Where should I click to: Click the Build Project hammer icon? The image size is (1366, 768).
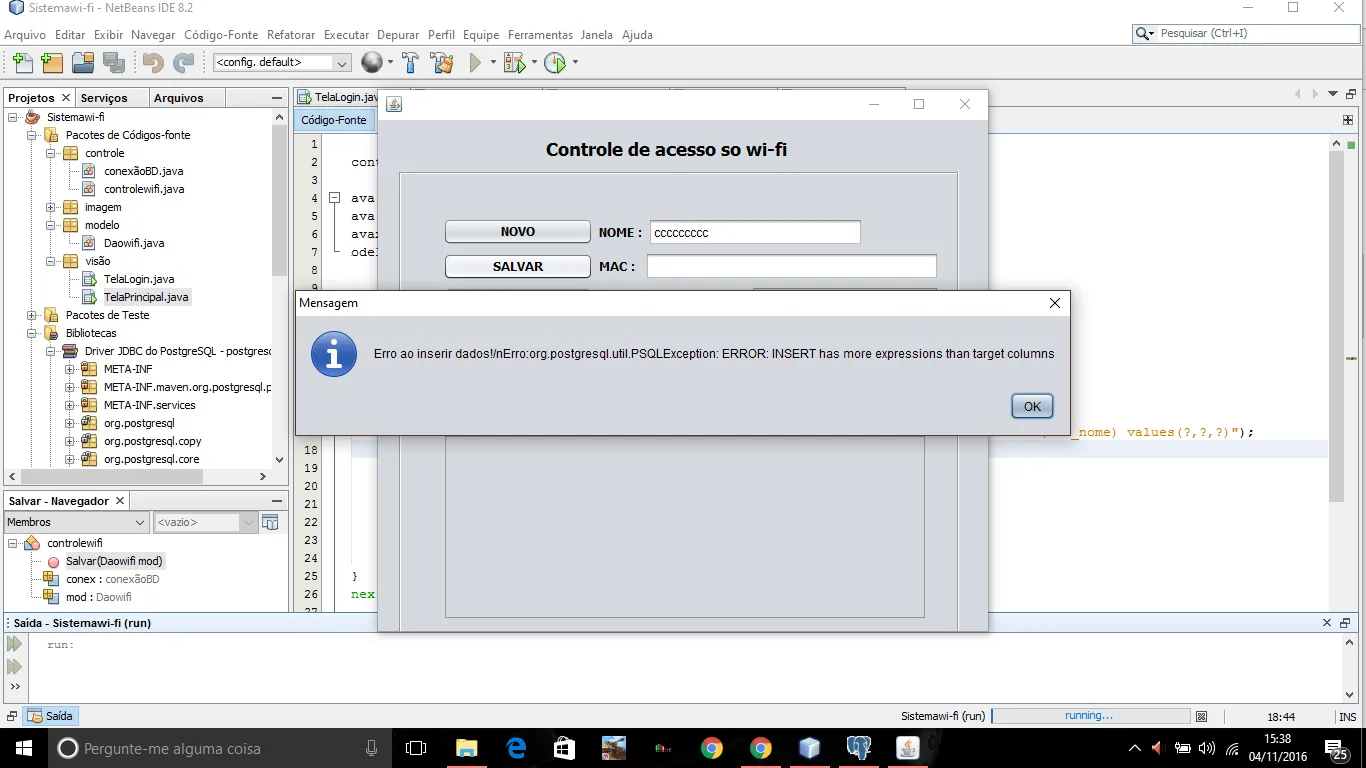pyautogui.click(x=410, y=62)
